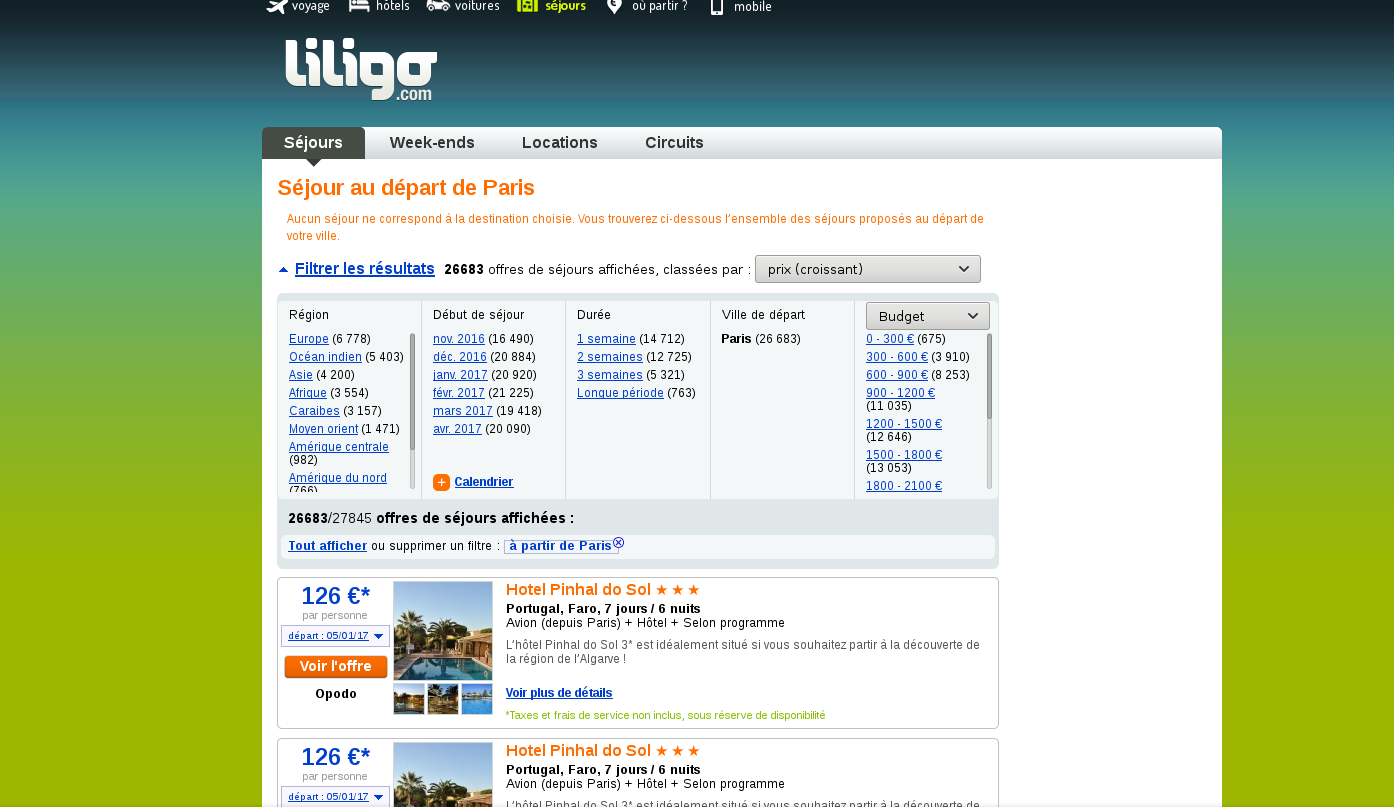This screenshot has width=1394, height=807.
Task: Click the orange plus Calendrier icon
Action: point(441,483)
